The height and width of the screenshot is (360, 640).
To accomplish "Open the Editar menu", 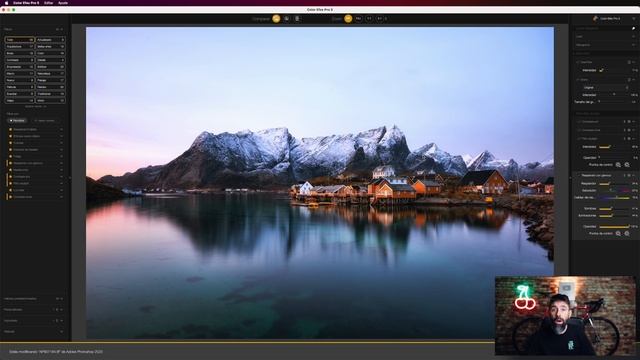I will pos(48,3).
